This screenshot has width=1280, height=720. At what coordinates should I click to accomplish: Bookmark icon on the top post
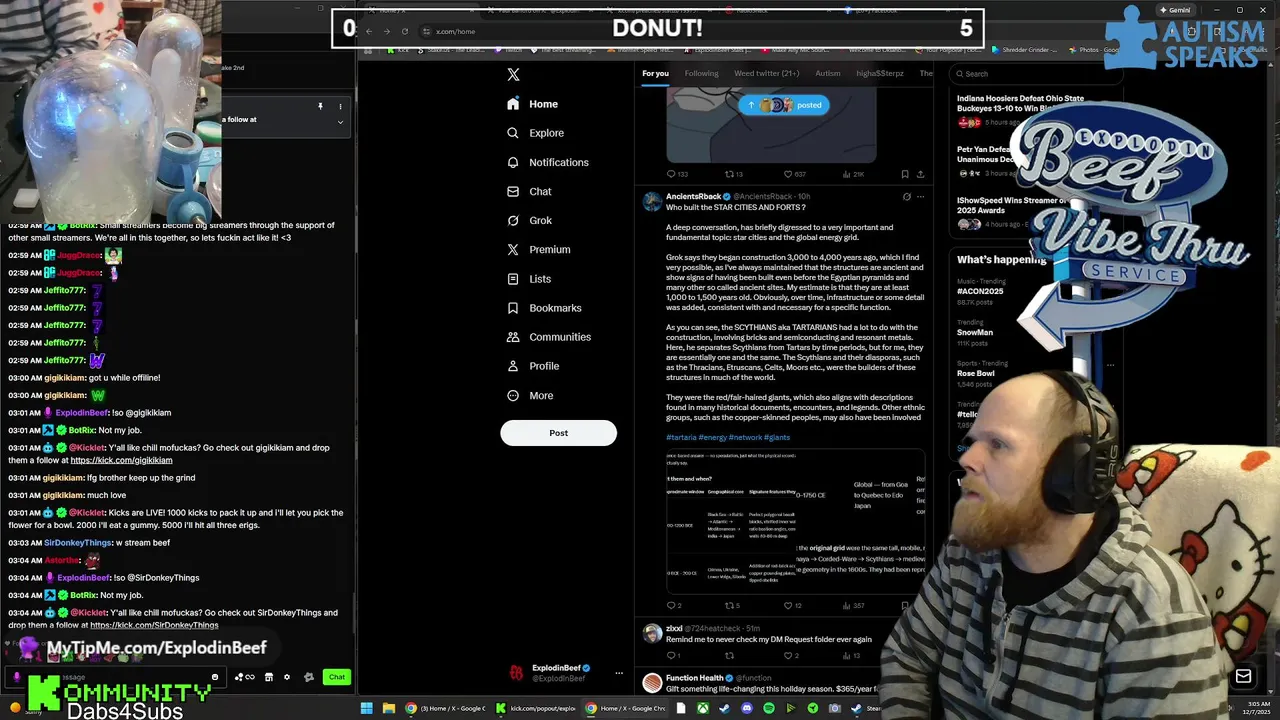905,174
